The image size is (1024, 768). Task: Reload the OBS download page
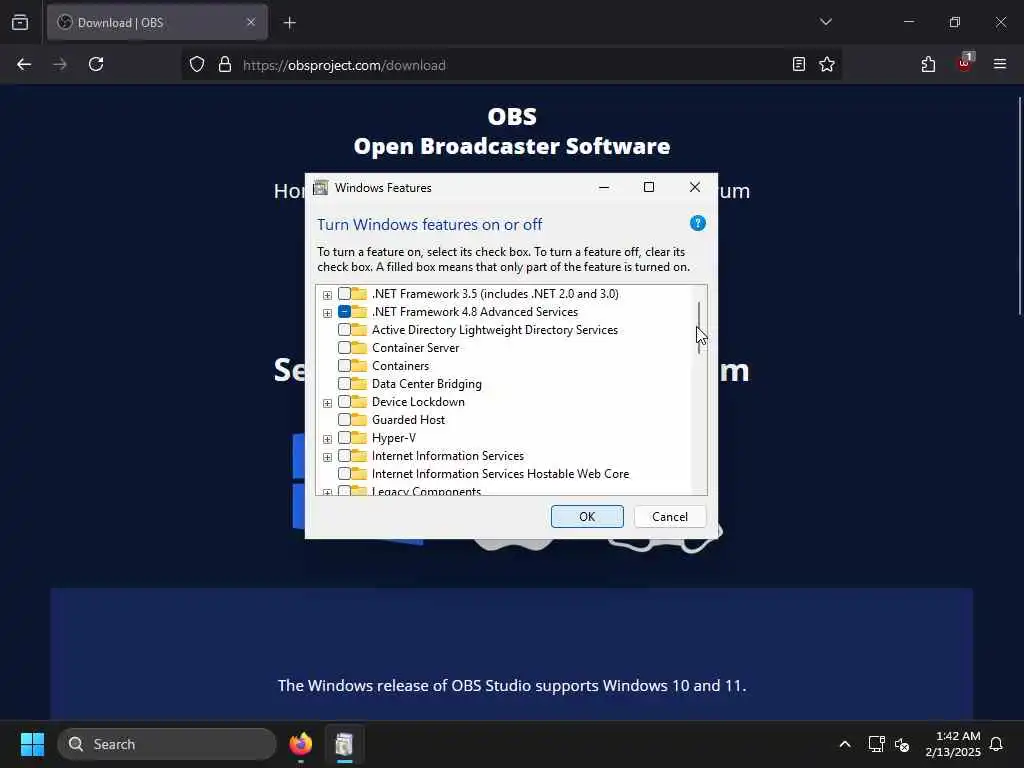[96, 64]
